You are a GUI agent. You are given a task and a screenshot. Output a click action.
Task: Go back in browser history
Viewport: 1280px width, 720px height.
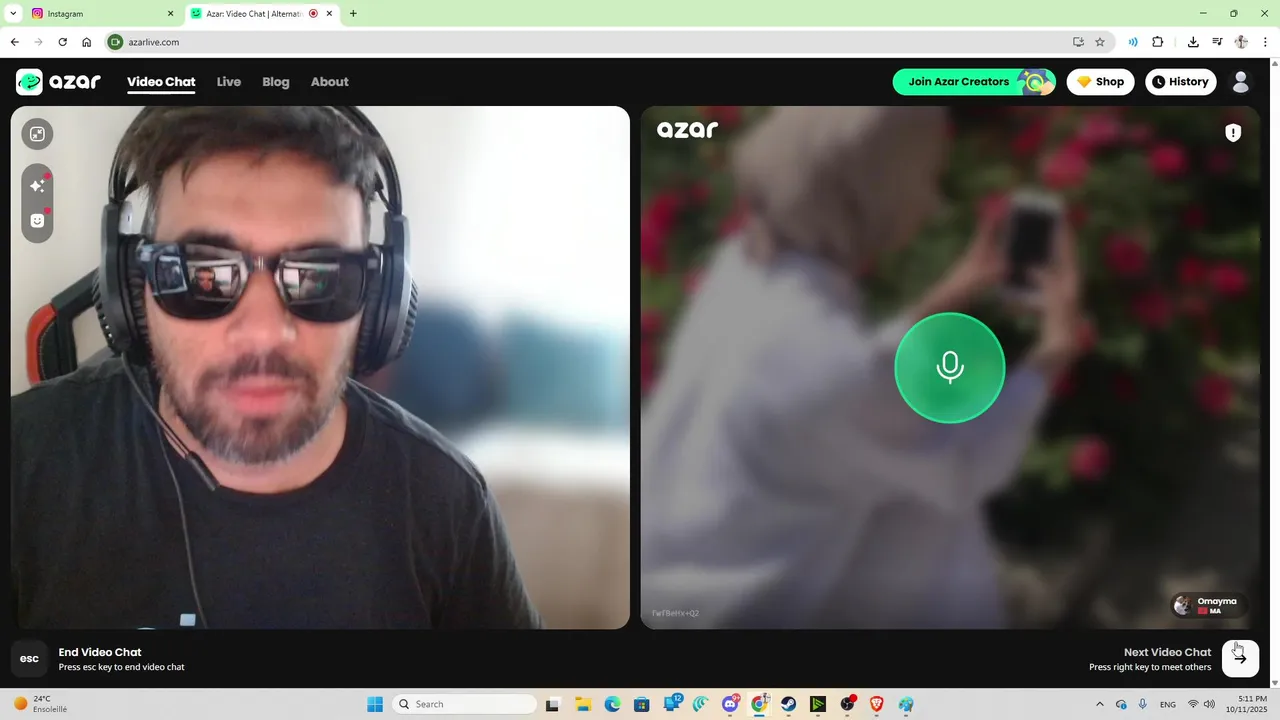tap(14, 42)
